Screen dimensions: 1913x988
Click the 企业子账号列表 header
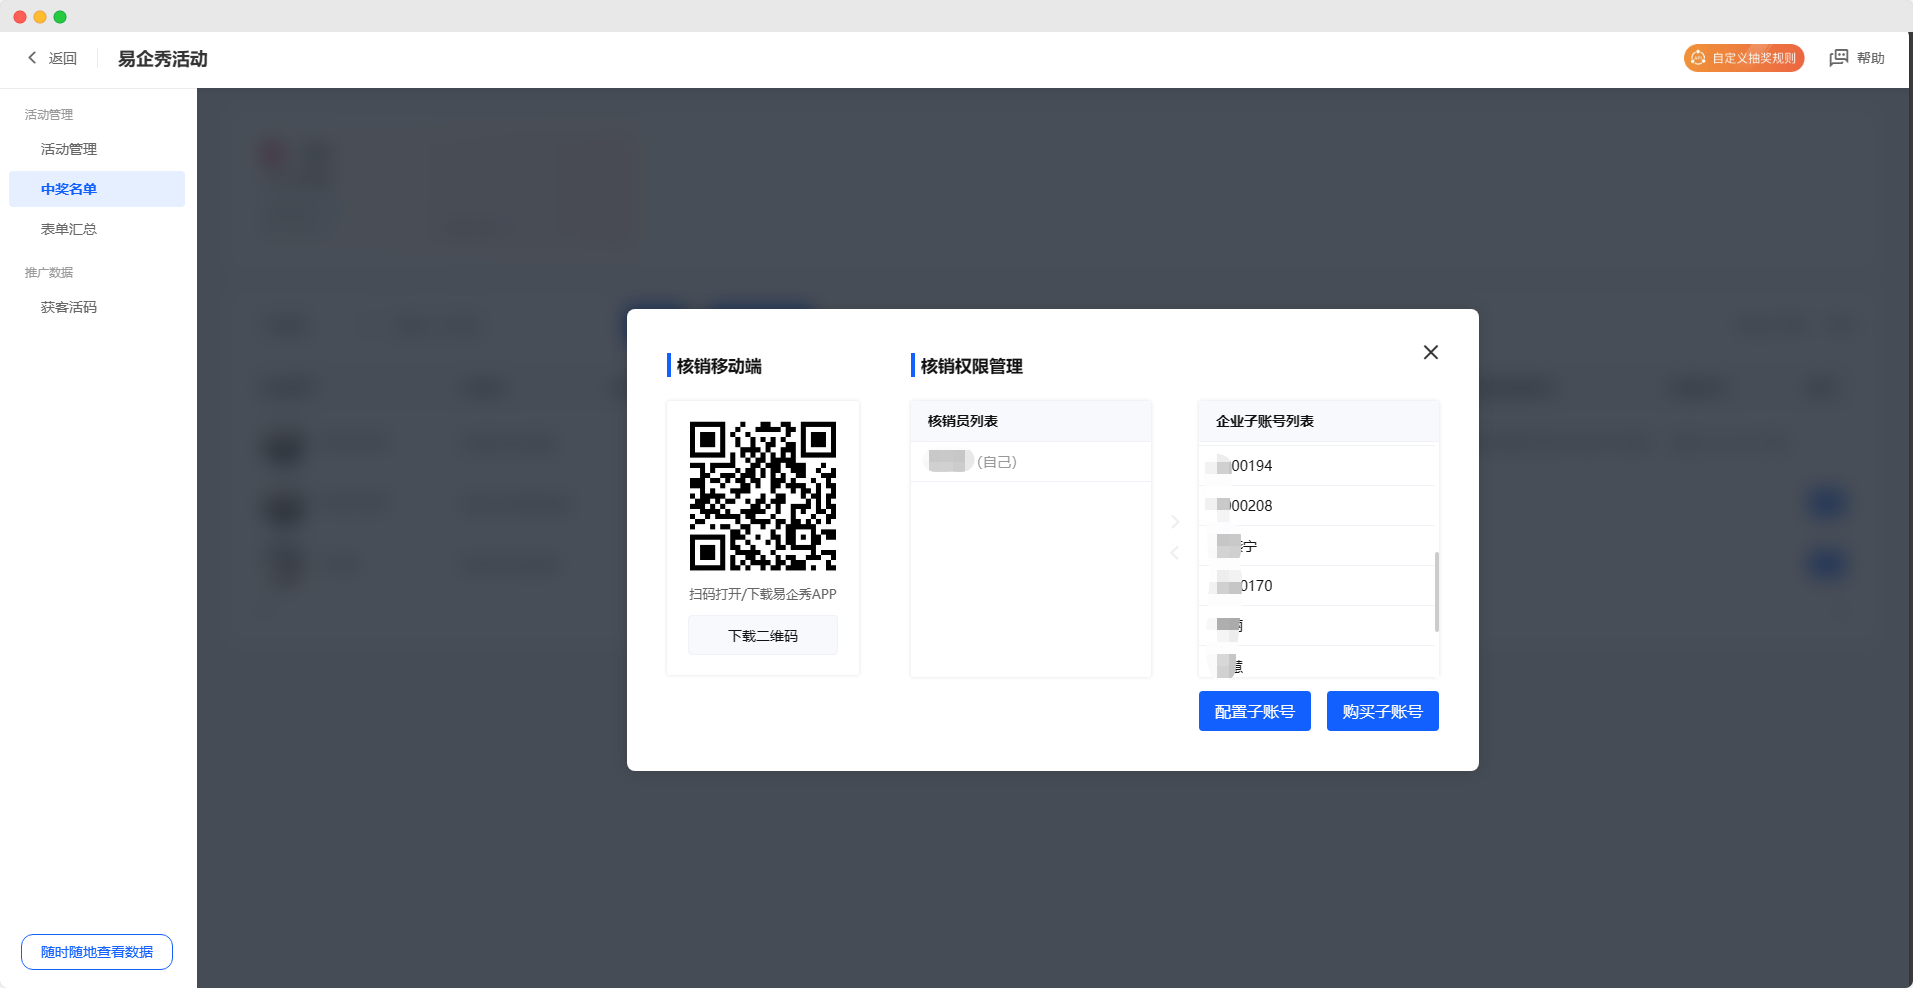click(x=1318, y=421)
